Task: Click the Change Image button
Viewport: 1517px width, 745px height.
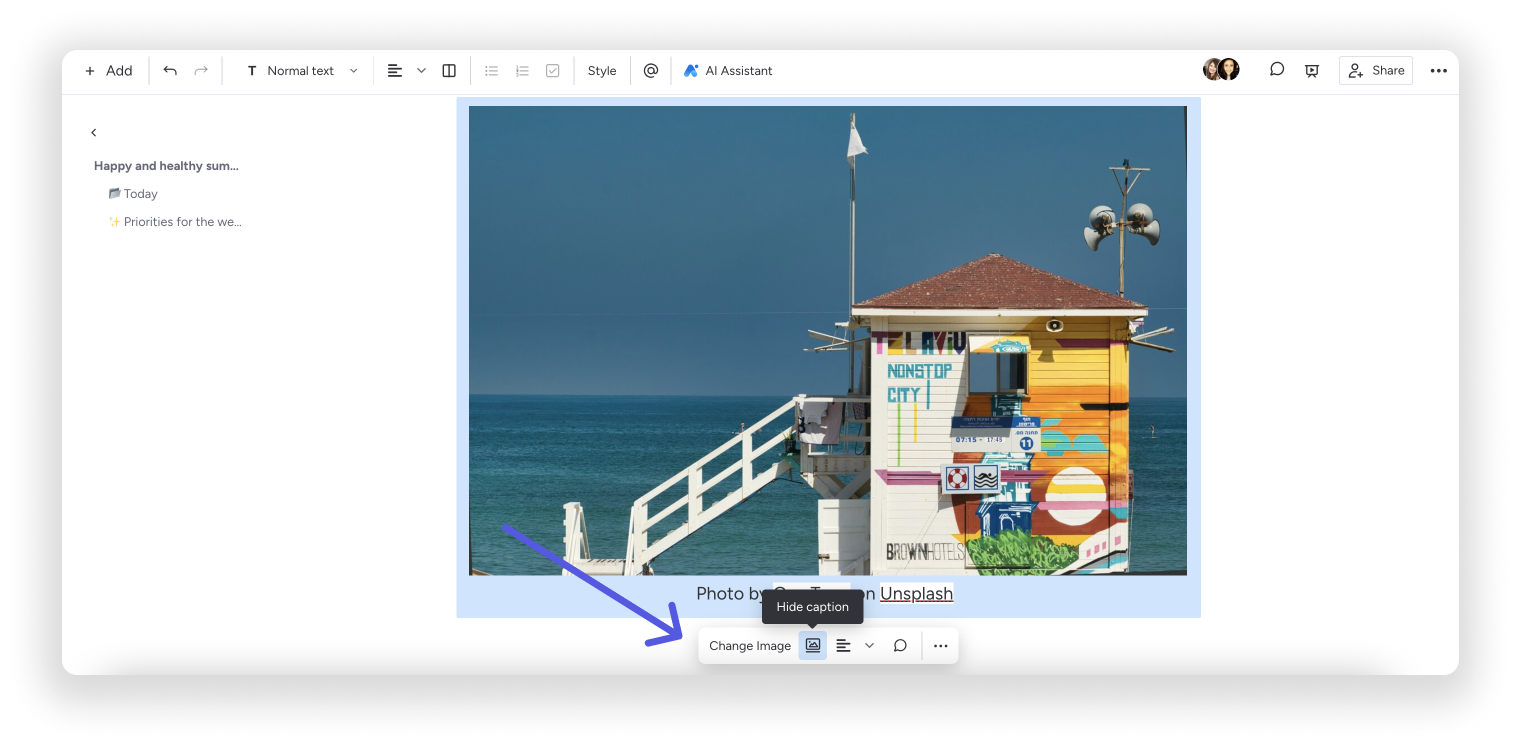Action: point(750,646)
